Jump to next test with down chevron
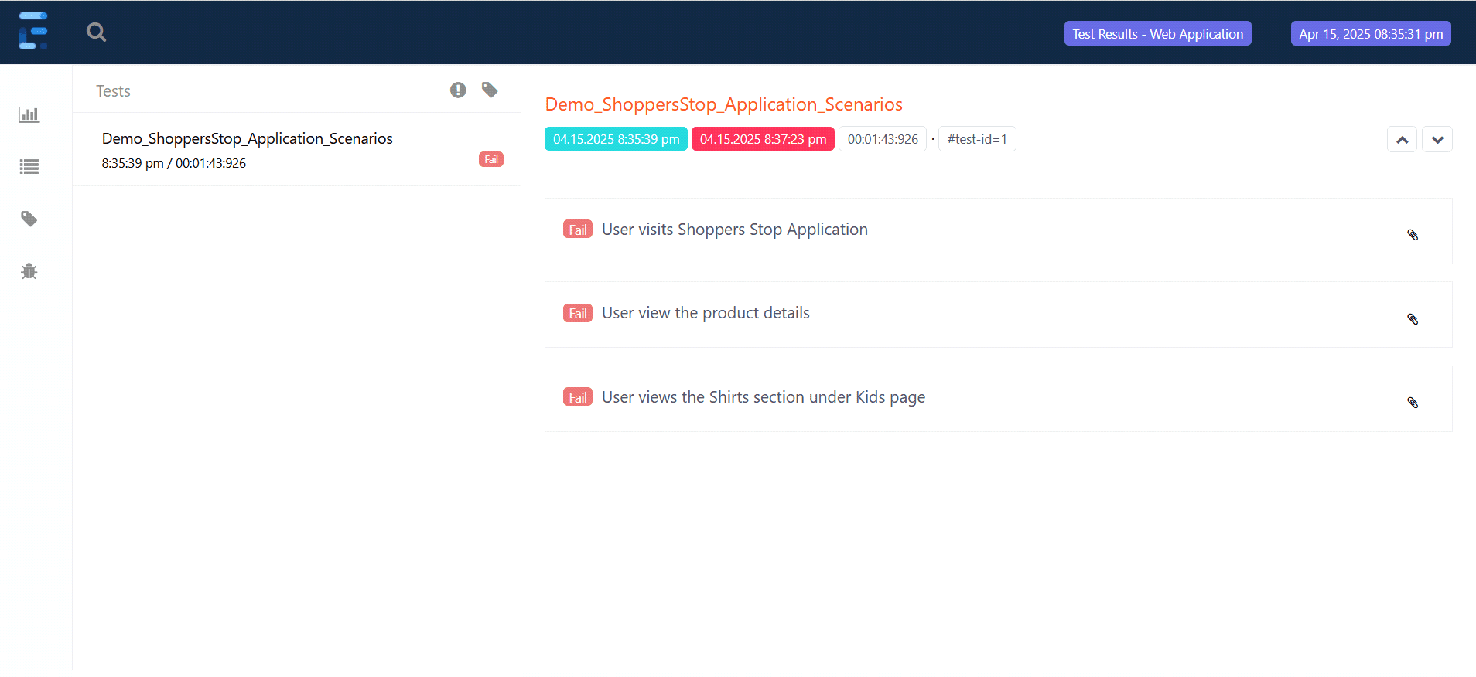1476x677 pixels. 1437,140
